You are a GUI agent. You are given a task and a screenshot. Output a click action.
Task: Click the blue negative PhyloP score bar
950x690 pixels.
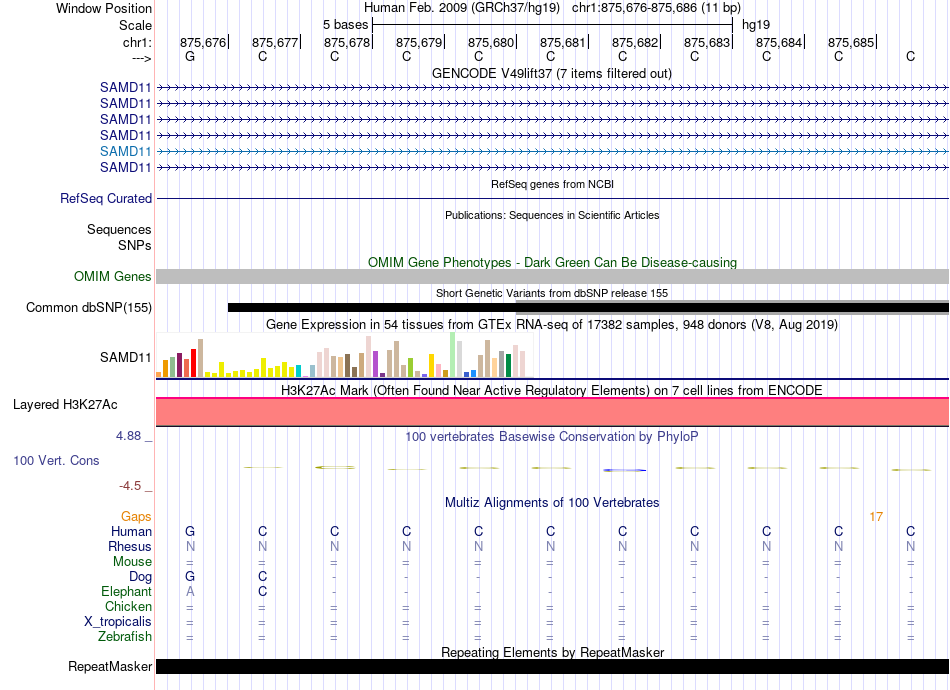[625, 470]
